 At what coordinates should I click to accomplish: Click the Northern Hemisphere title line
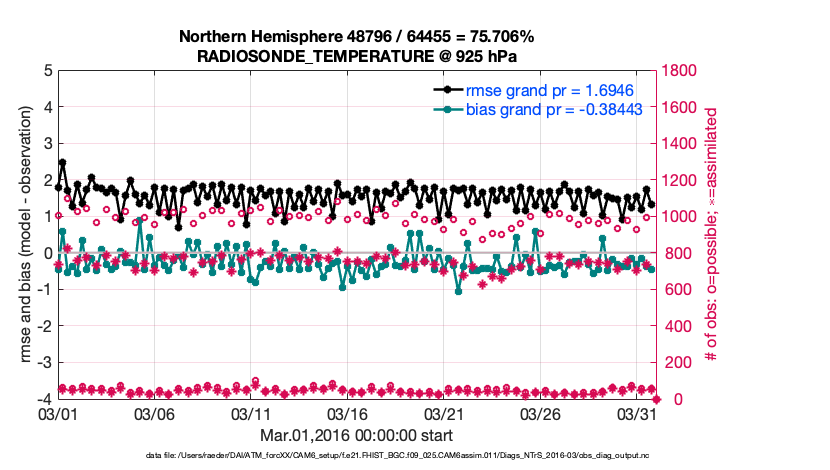click(356, 37)
